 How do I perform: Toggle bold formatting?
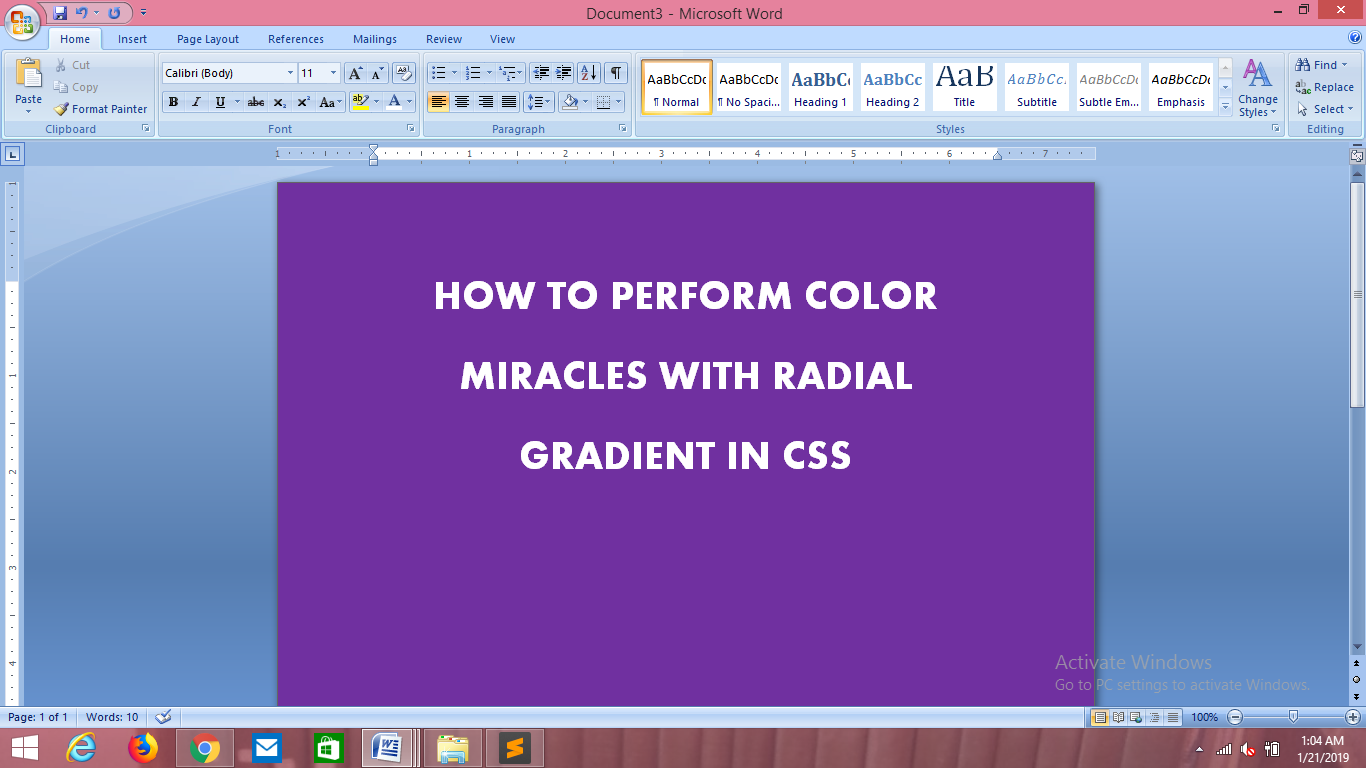pyautogui.click(x=172, y=102)
